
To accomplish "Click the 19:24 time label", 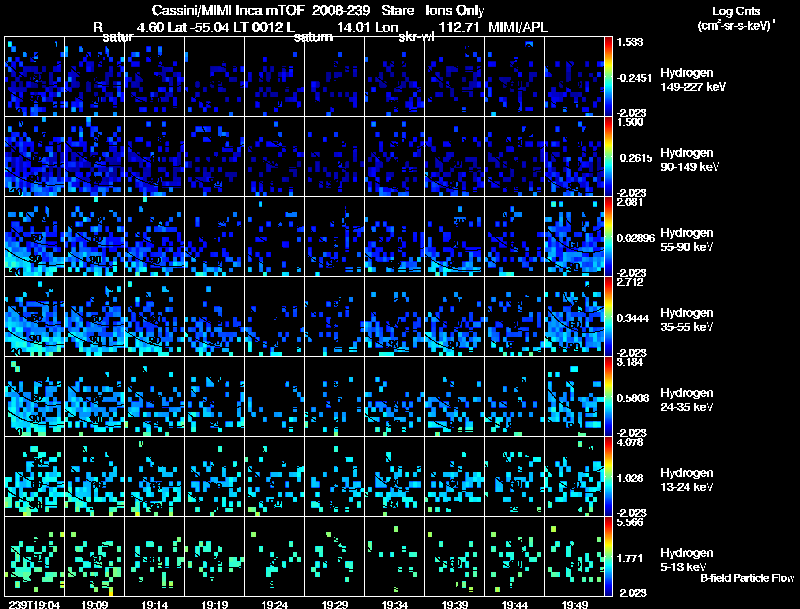I will pos(274,604).
